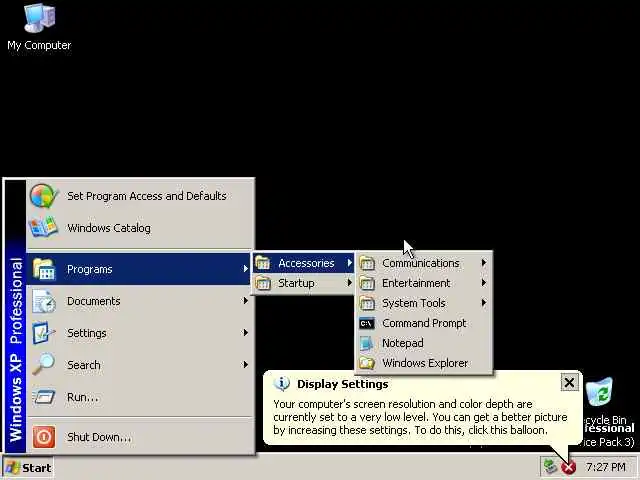Expand the Startup submenu arrow

(349, 282)
